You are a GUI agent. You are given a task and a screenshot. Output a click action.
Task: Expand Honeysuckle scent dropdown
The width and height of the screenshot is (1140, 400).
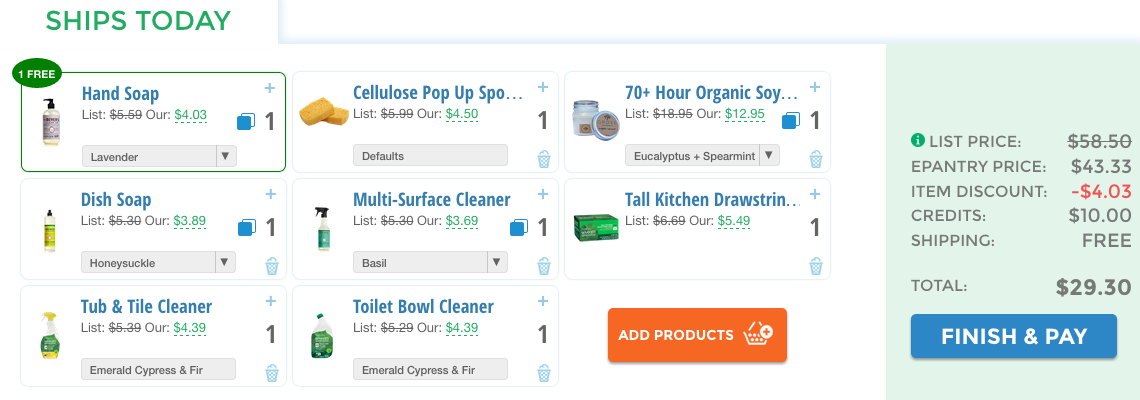click(158, 263)
